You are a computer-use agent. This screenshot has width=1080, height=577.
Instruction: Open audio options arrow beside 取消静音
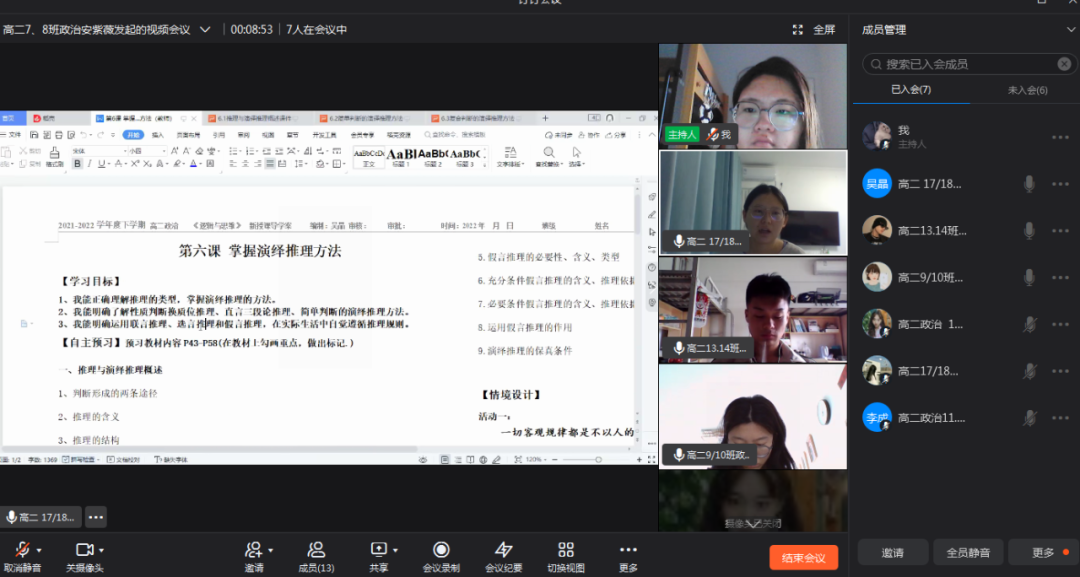coord(40,548)
